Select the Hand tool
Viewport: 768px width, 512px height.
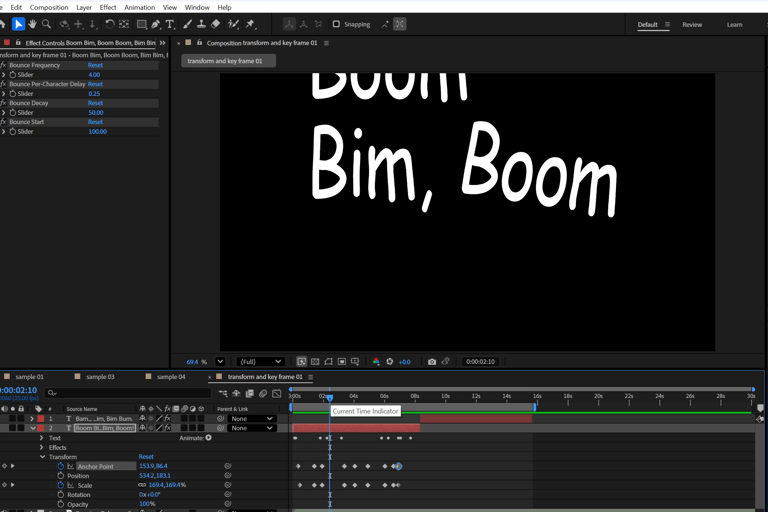[x=32, y=24]
